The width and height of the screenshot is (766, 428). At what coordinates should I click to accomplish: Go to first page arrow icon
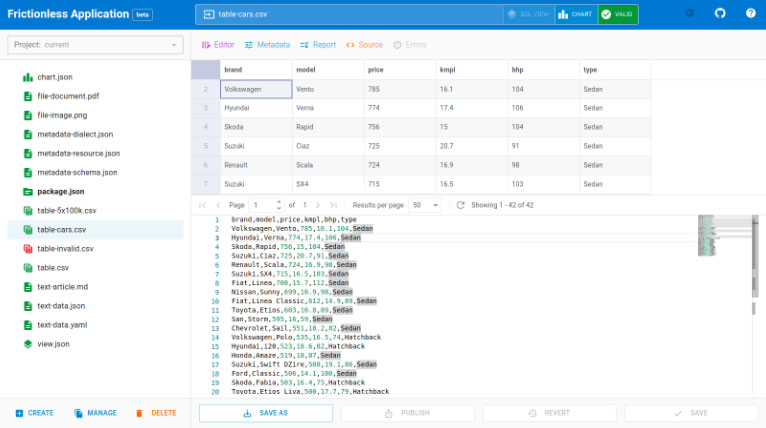(x=202, y=205)
